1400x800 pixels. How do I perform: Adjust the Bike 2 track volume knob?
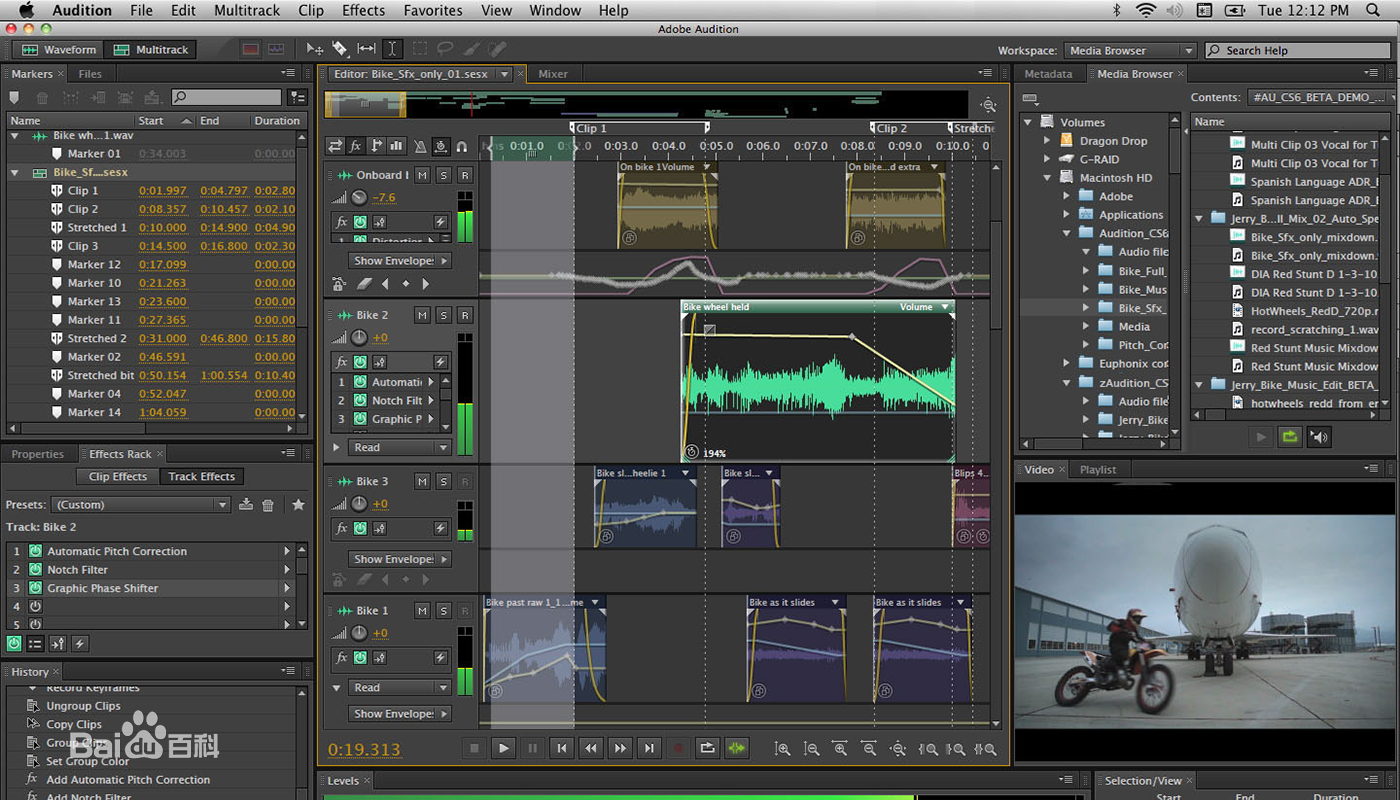pos(359,338)
